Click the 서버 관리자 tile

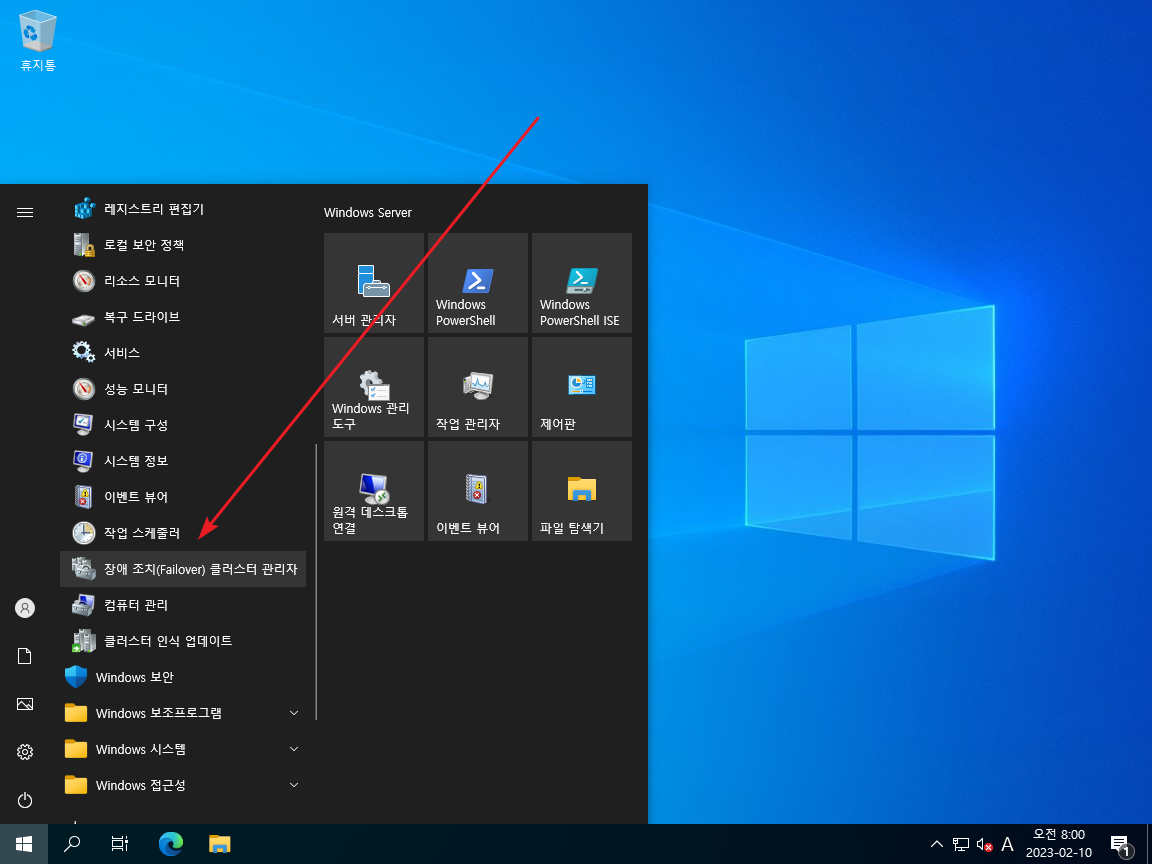click(x=374, y=283)
